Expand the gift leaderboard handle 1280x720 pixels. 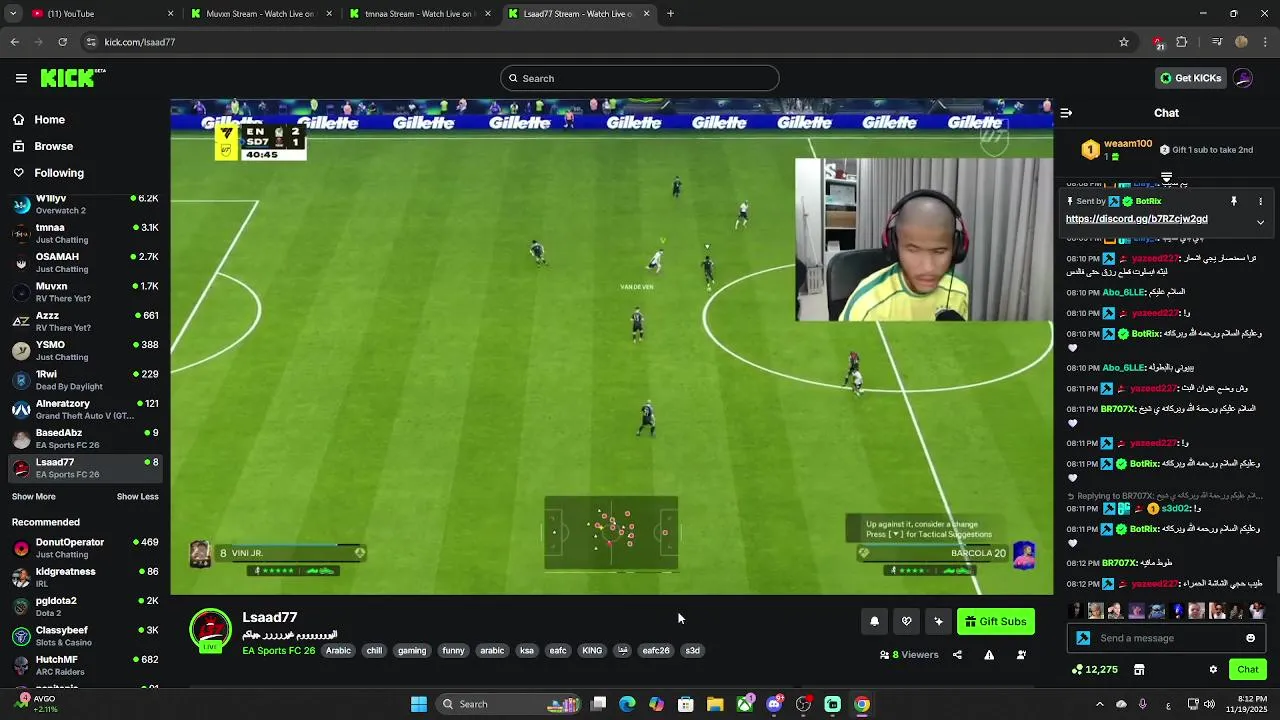pyautogui.click(x=1166, y=177)
